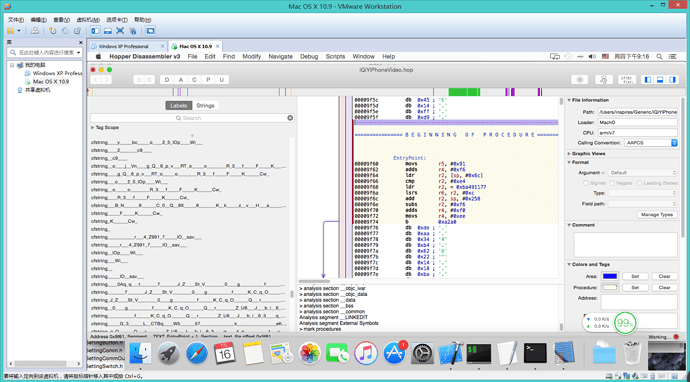Open the Argument Default dropdown
The width and height of the screenshot is (690, 382).
643,173
